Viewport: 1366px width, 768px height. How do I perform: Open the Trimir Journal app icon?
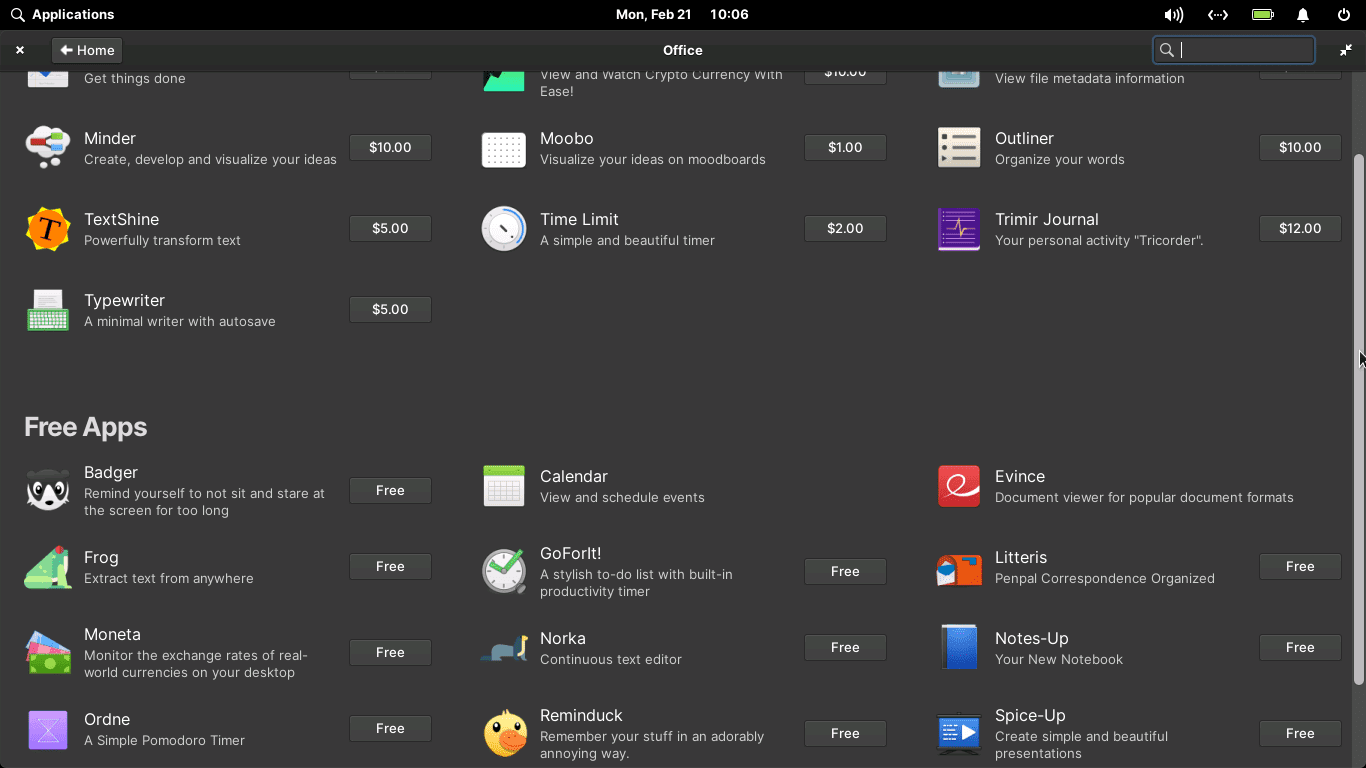[x=959, y=229]
